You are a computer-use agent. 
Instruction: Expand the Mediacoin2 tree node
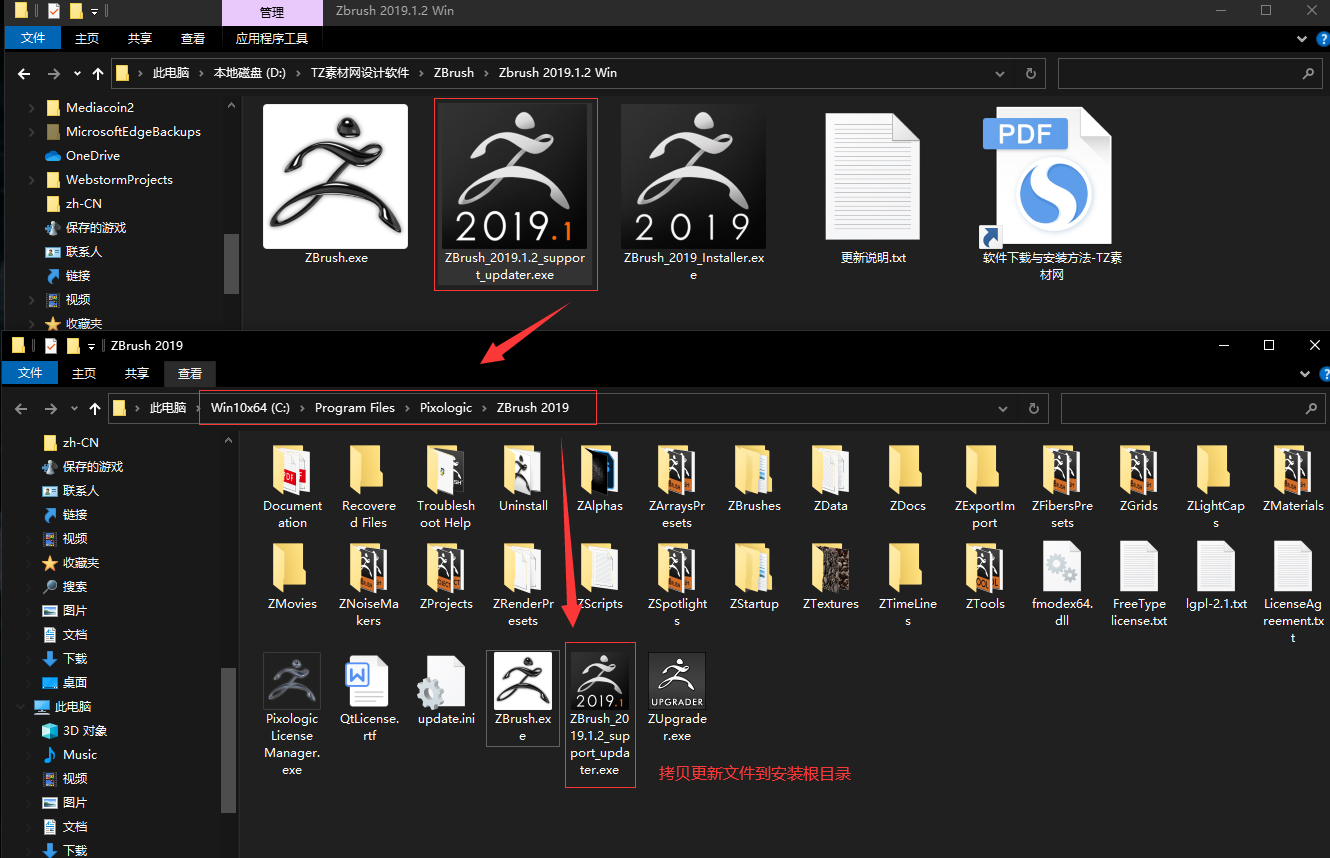pyautogui.click(x=31, y=108)
